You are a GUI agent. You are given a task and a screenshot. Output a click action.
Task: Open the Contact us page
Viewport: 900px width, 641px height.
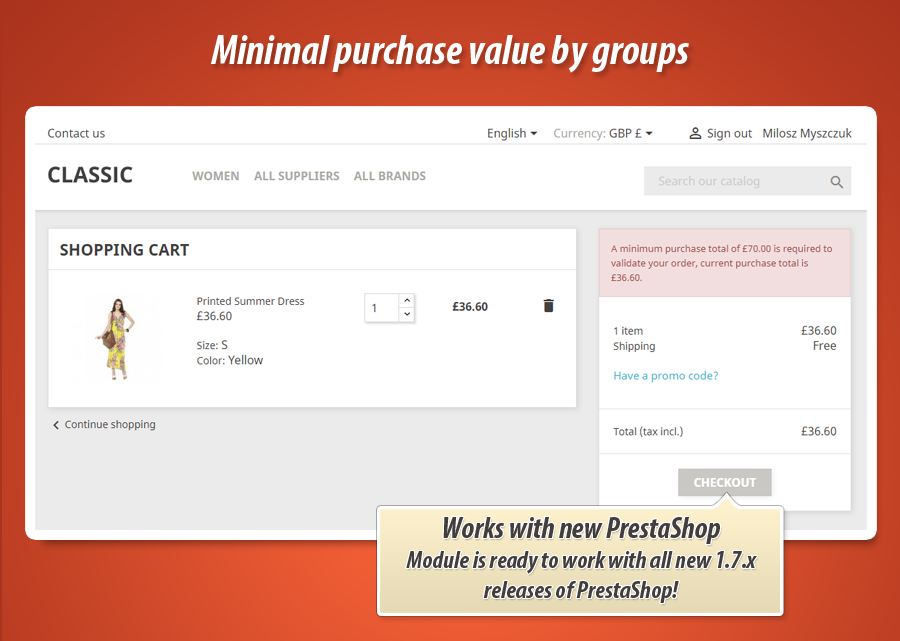pyautogui.click(x=76, y=132)
